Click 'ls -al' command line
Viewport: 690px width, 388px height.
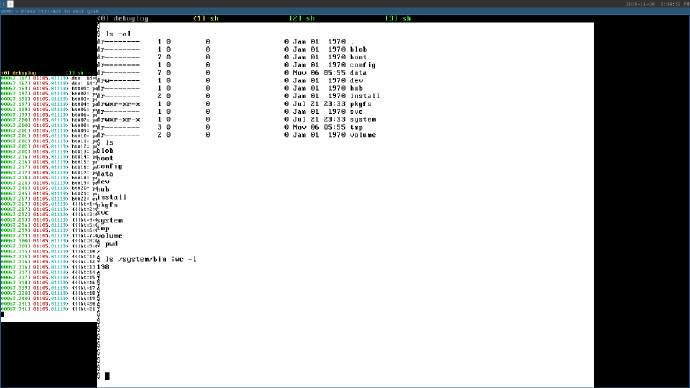coord(118,34)
